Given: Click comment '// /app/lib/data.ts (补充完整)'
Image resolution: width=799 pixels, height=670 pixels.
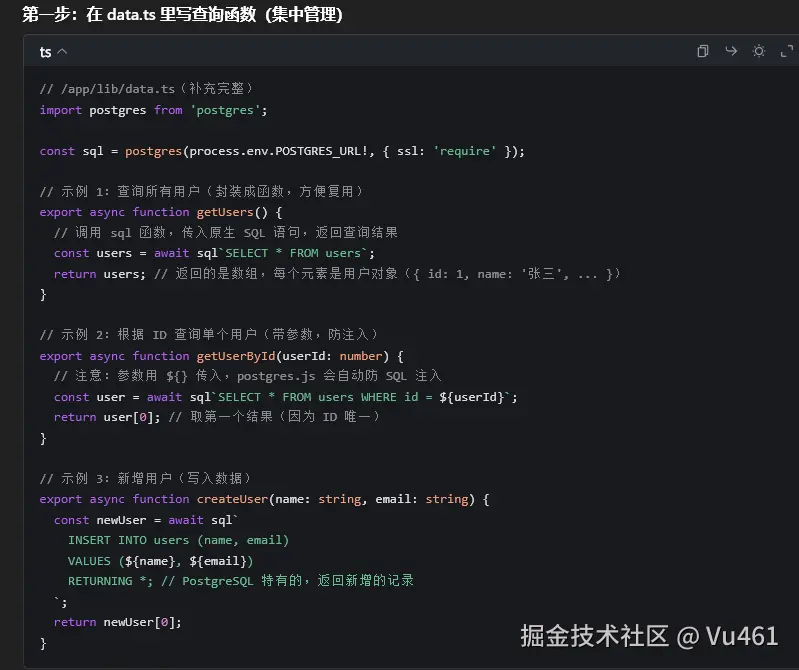Looking at the screenshot, I should 146,89.
